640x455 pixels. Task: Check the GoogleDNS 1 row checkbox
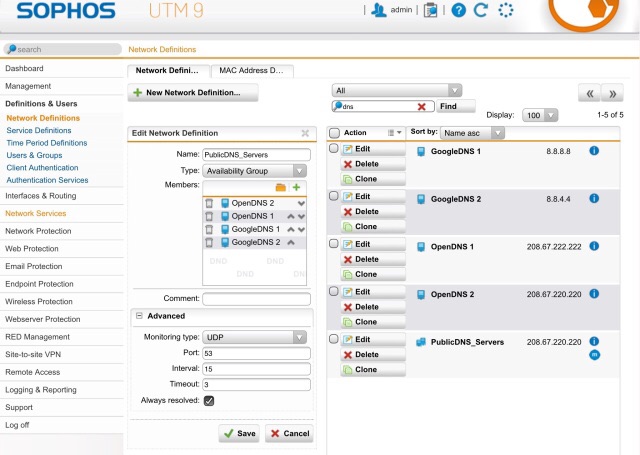333,148
